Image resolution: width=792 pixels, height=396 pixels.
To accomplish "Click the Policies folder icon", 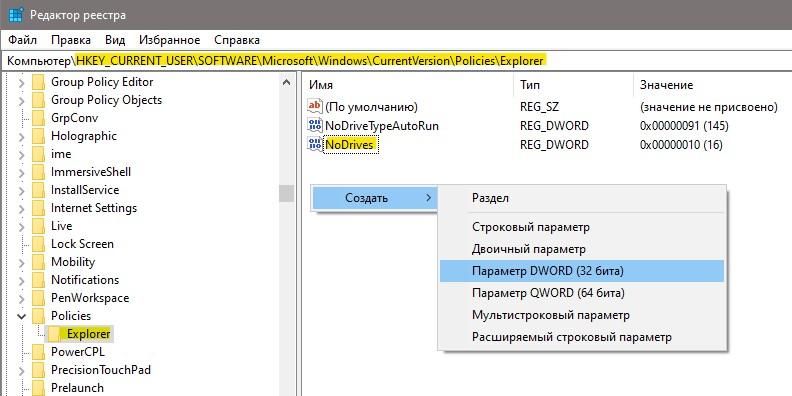I will pos(38,316).
